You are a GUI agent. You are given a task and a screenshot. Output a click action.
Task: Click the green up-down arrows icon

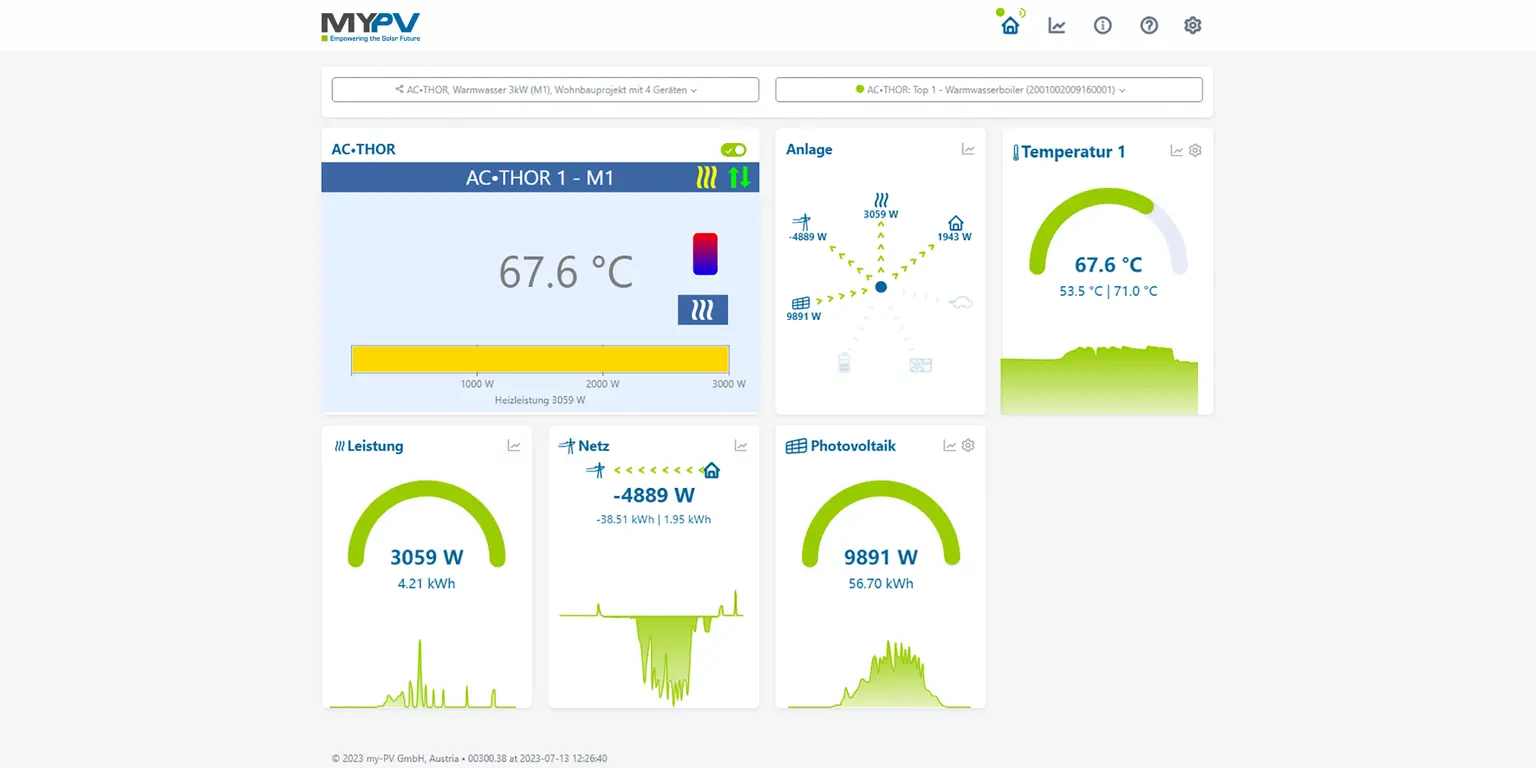pyautogui.click(x=739, y=178)
